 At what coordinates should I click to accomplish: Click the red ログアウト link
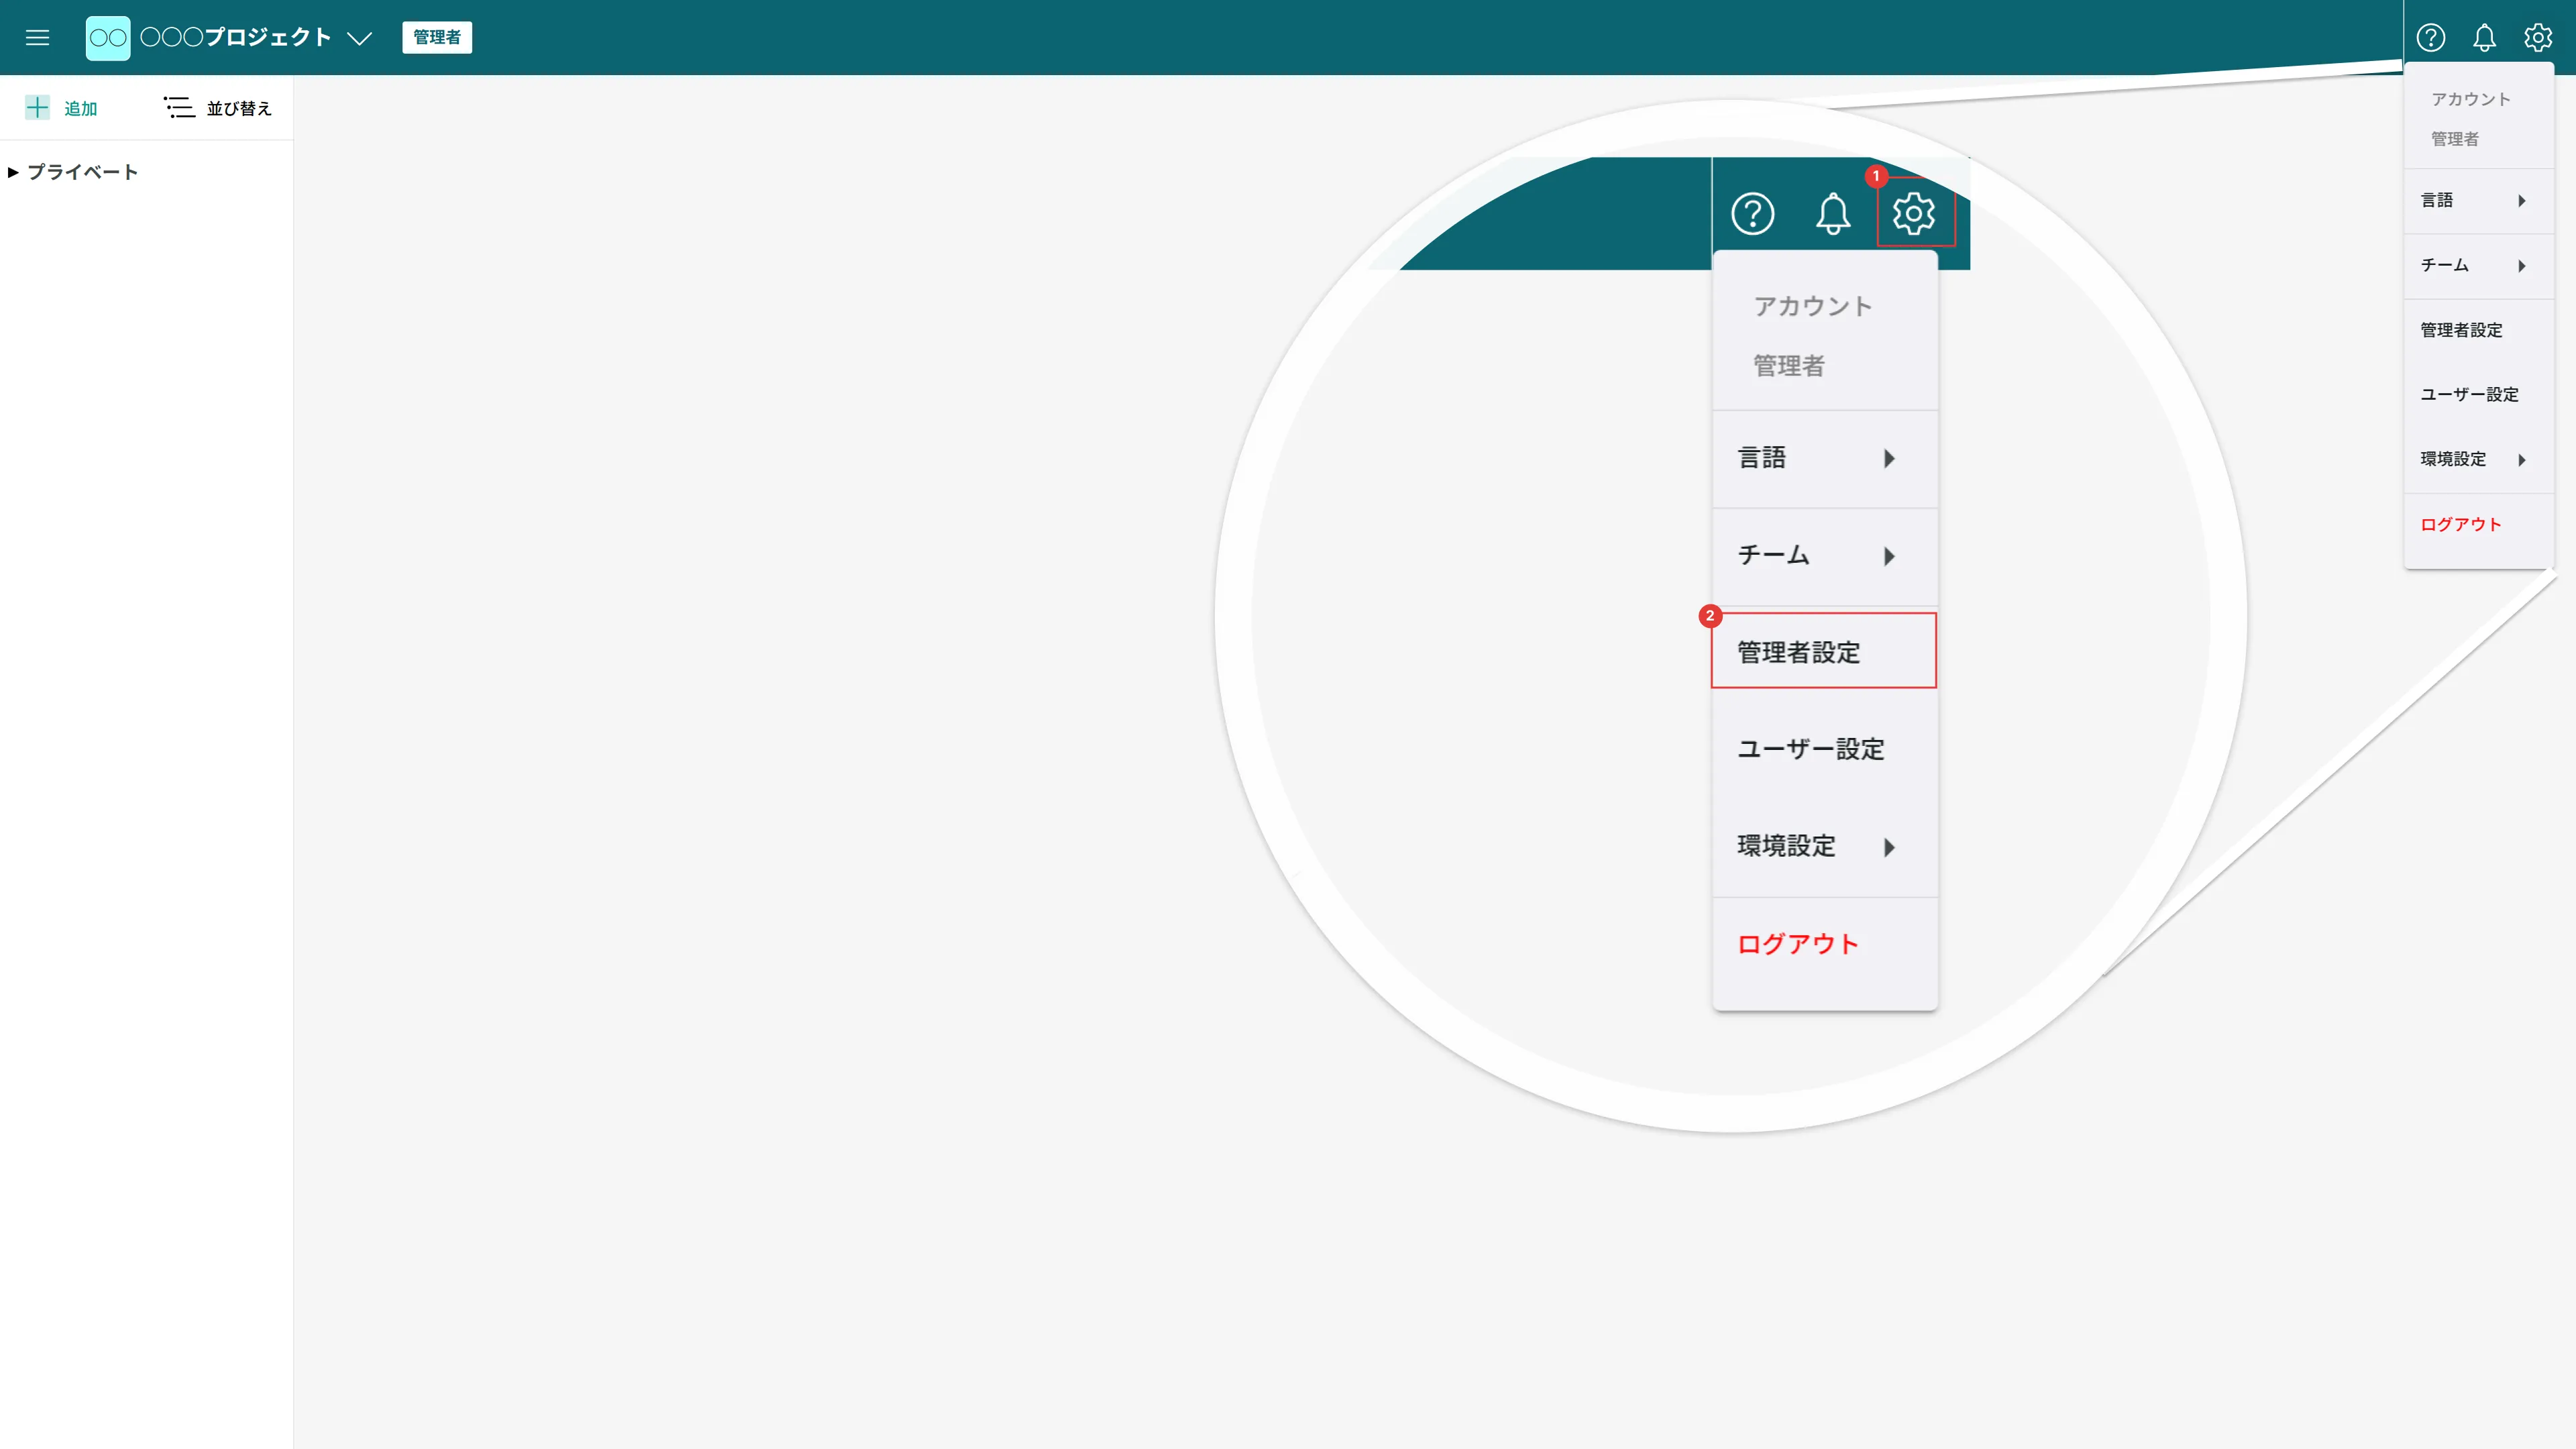pyautogui.click(x=1797, y=943)
